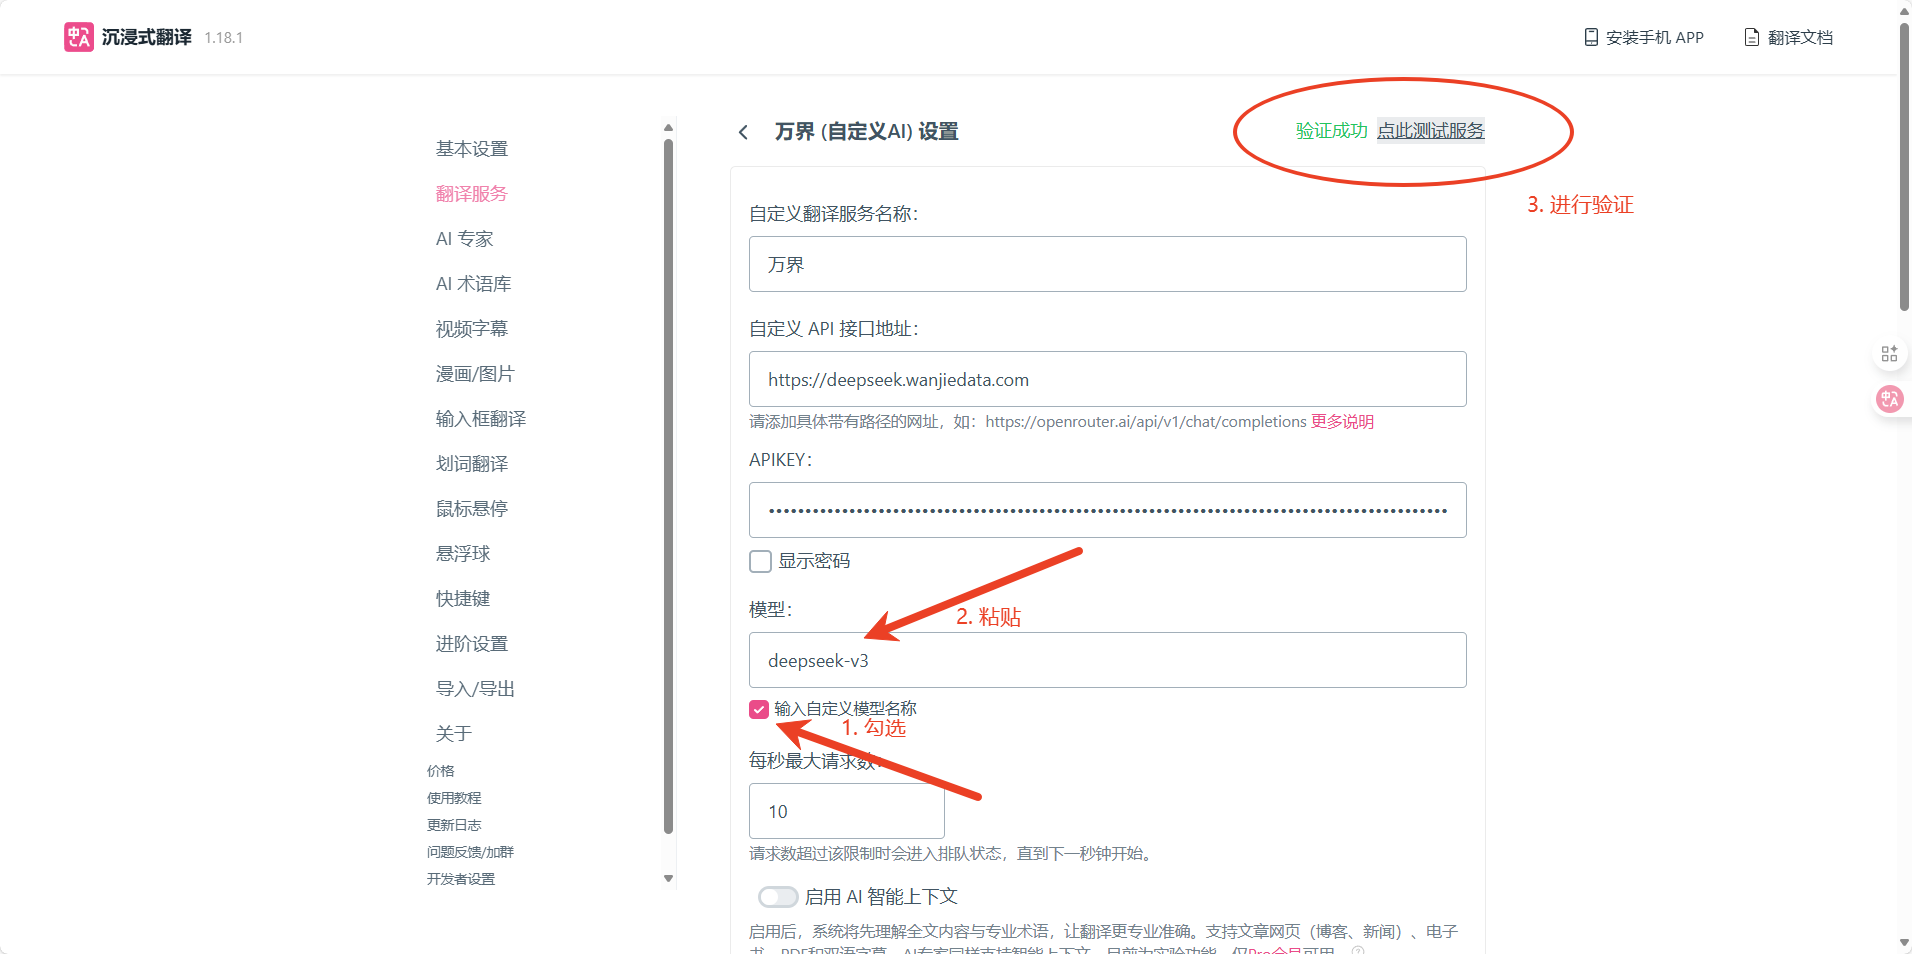
Task: Click the page vertical scrollbar thumb
Action: pyautogui.click(x=1904, y=167)
